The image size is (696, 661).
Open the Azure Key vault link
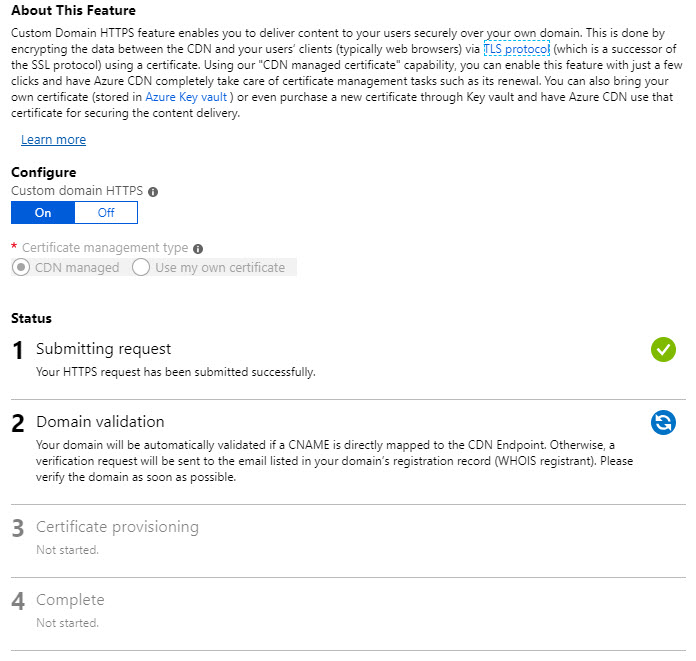click(x=186, y=97)
